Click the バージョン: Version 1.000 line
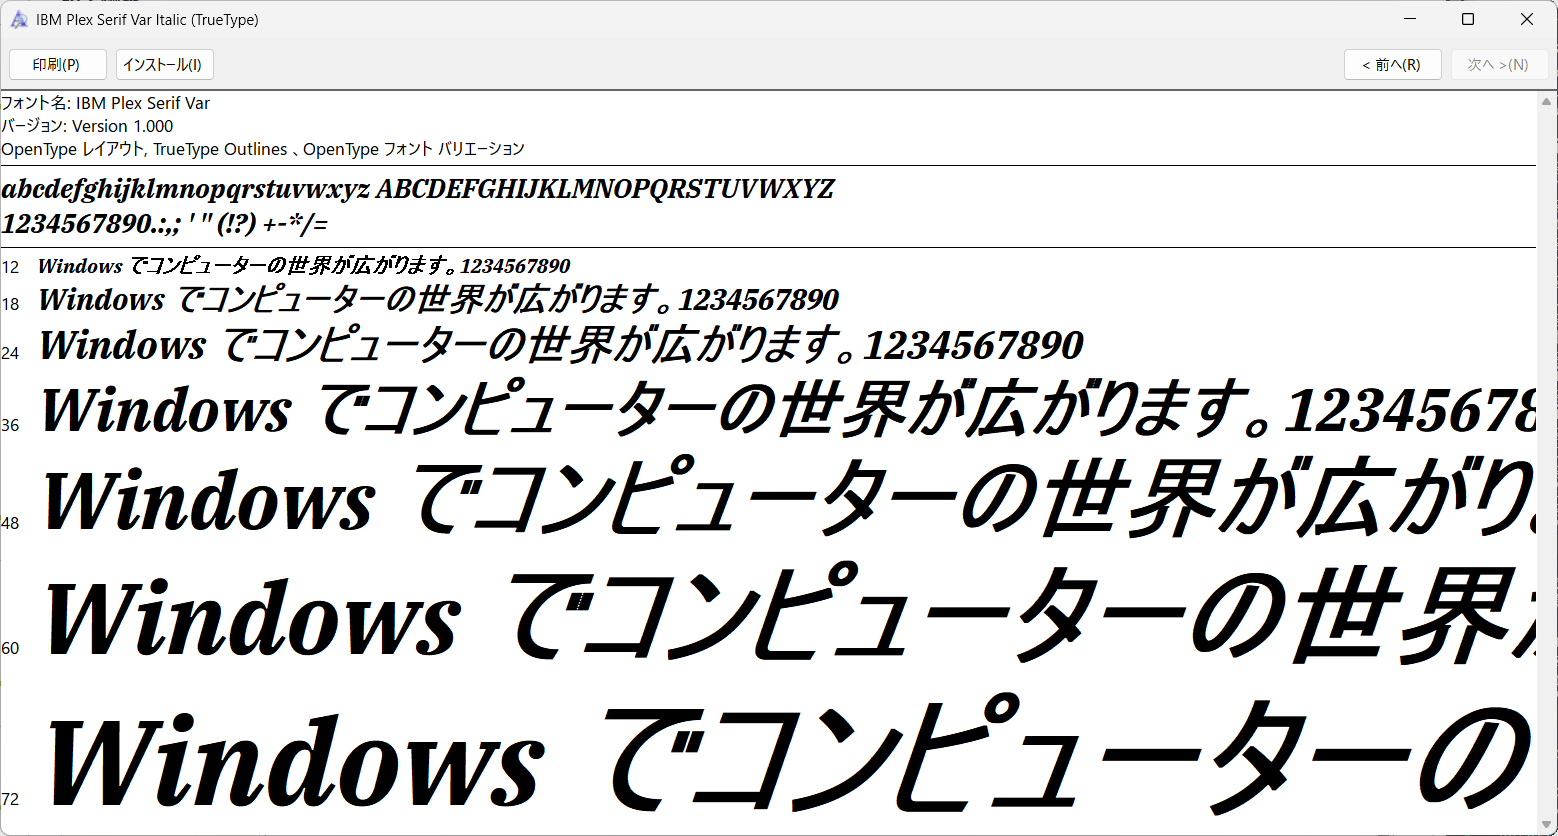 [87, 126]
